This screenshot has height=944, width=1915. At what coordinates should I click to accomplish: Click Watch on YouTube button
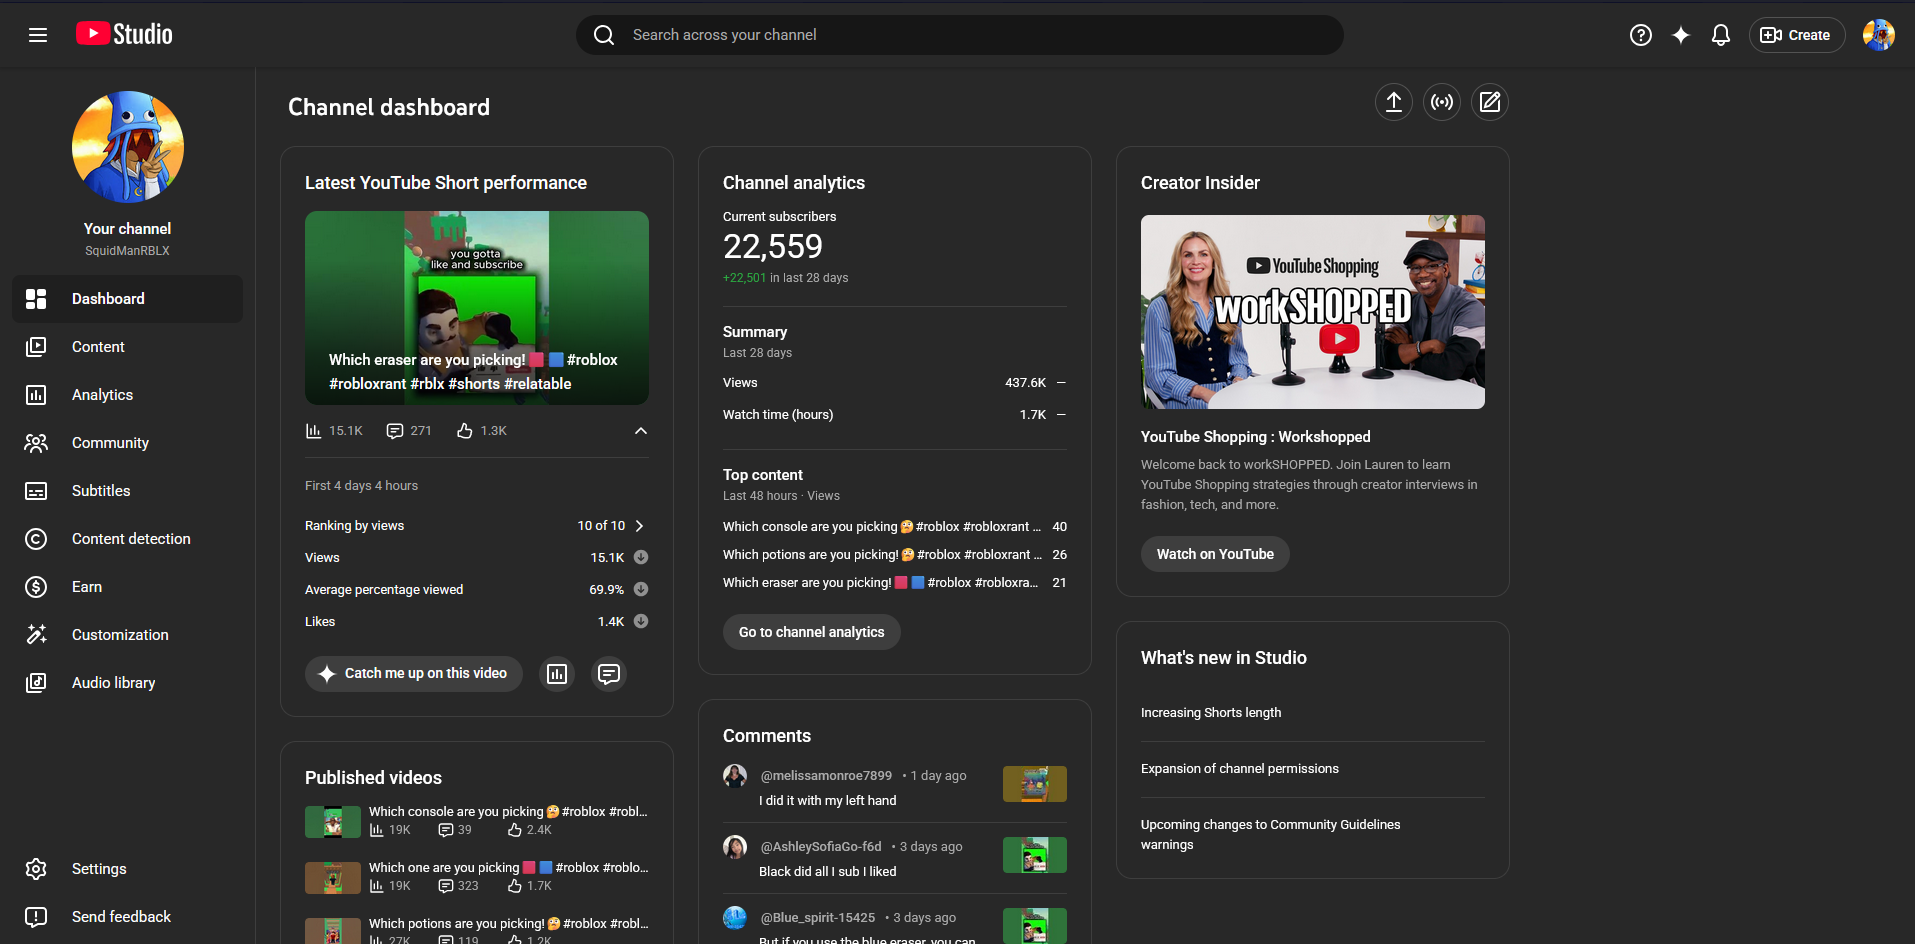1215,554
